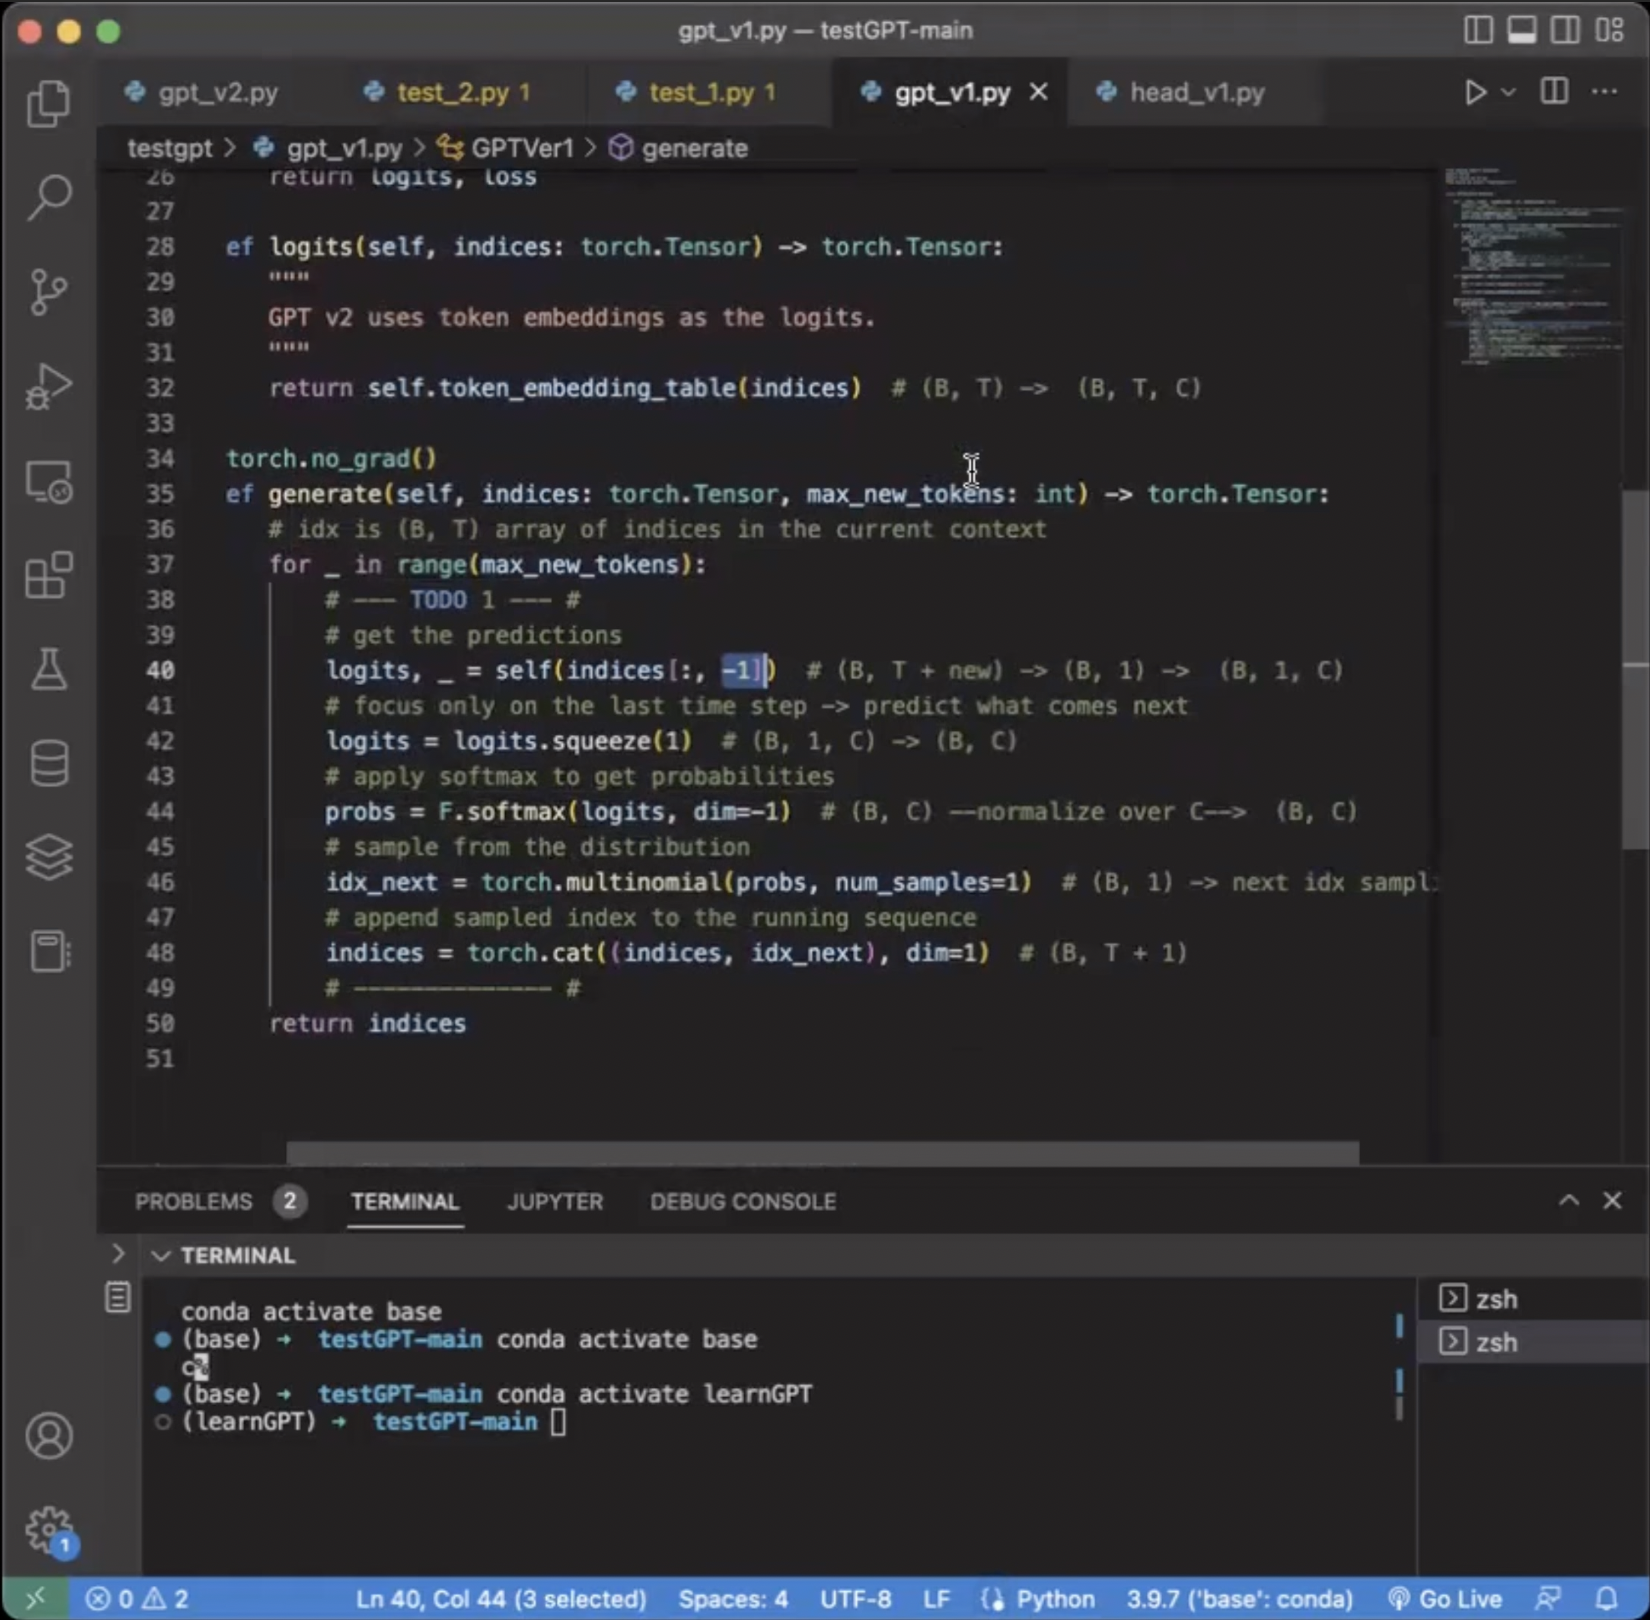Viewport: 1650px width, 1620px height.
Task: Open the Remote Explorer view
Action: [48, 482]
